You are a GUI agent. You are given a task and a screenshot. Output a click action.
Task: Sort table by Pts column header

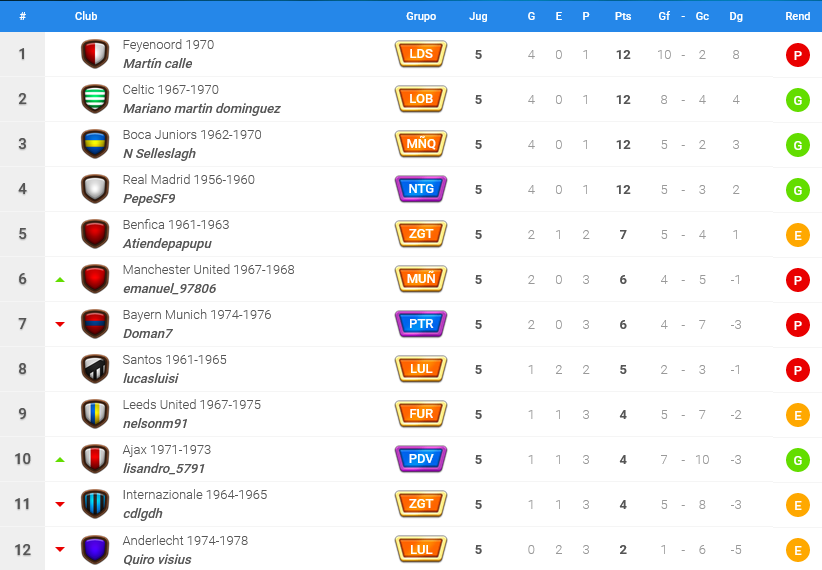point(623,16)
